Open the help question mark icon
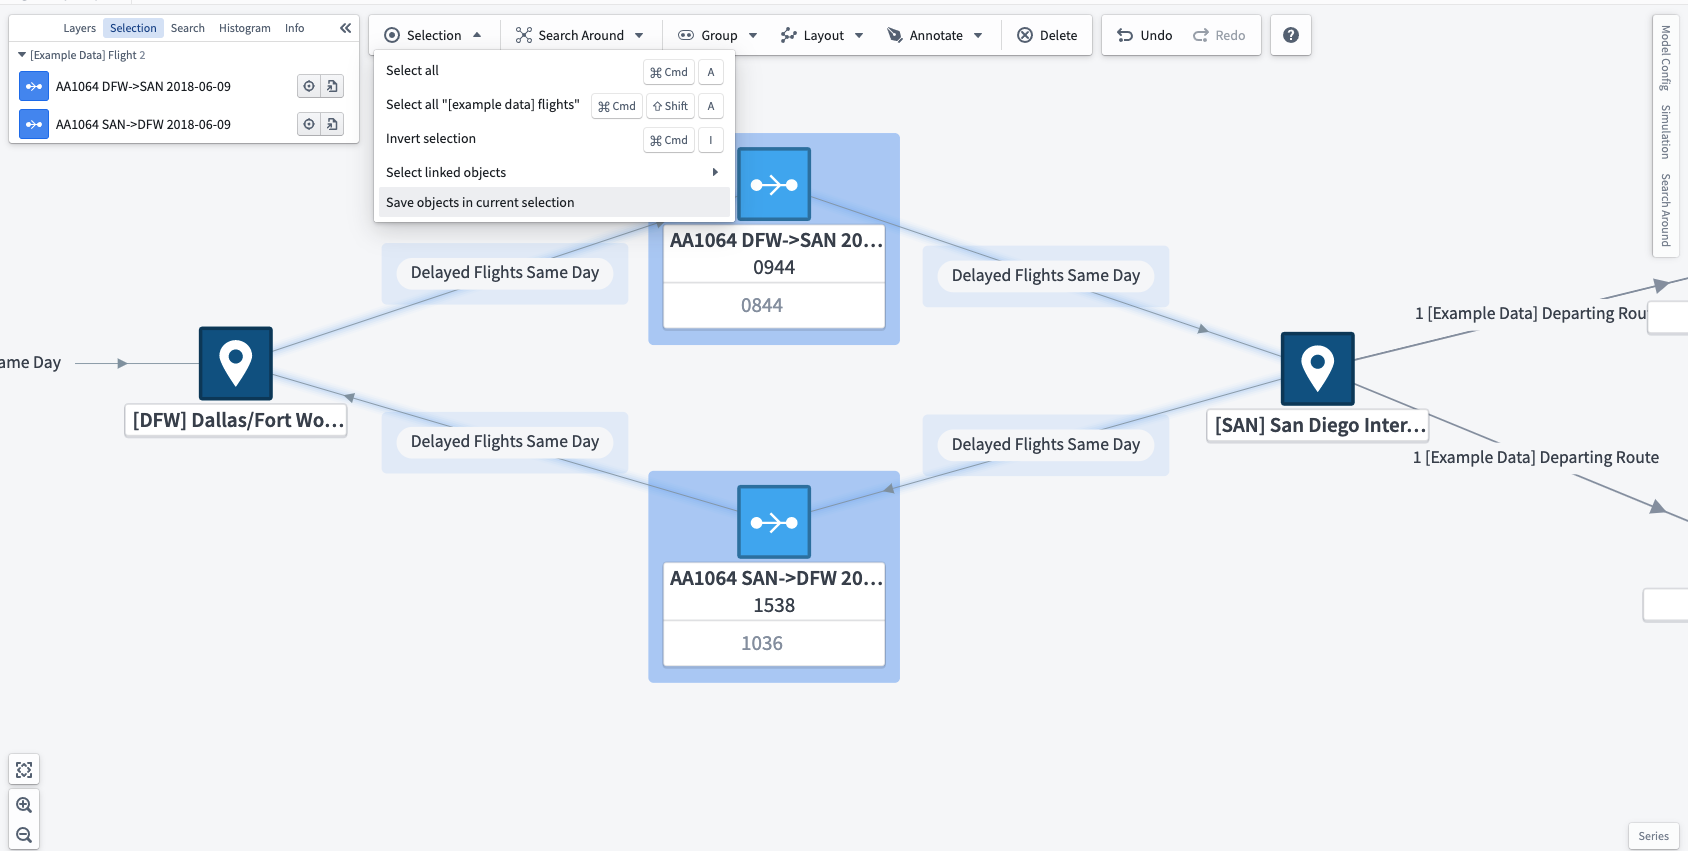Image resolution: width=1688 pixels, height=851 pixels. (1291, 35)
